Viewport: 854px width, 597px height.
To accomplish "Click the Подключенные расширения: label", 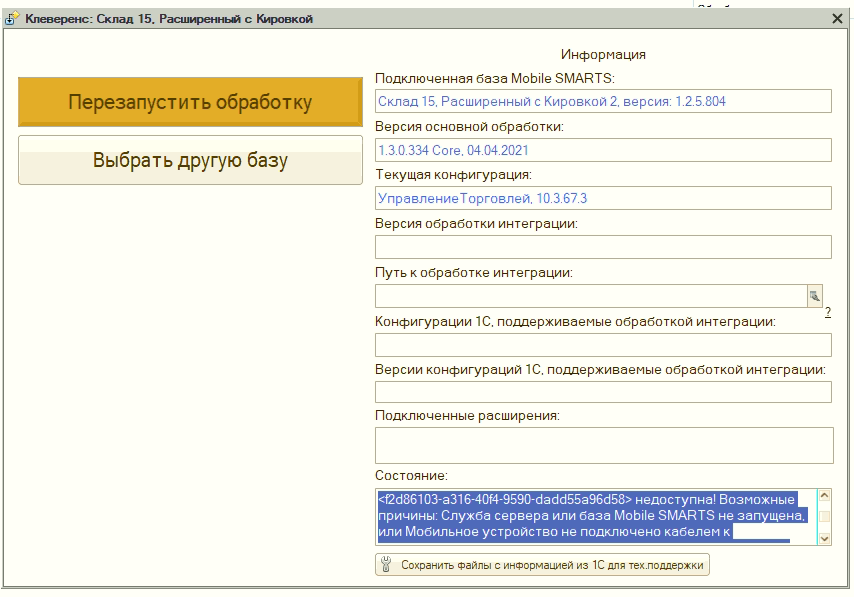I will click(x=467, y=416).
